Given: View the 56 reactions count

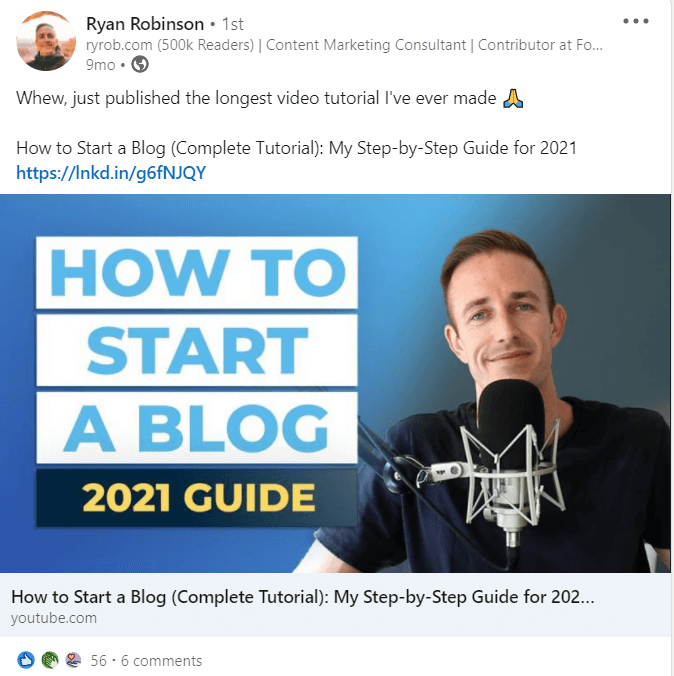Looking at the screenshot, I should point(98,660).
